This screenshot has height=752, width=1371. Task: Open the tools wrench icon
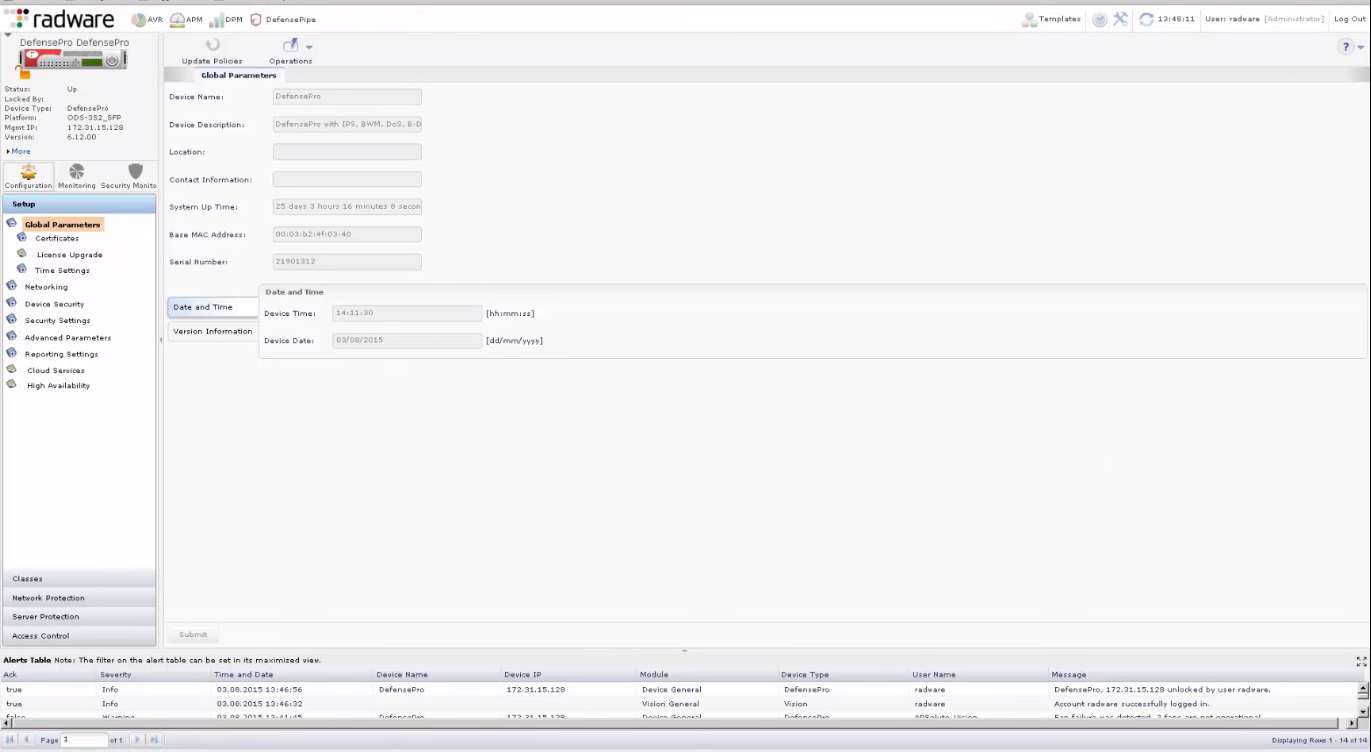tap(1121, 19)
